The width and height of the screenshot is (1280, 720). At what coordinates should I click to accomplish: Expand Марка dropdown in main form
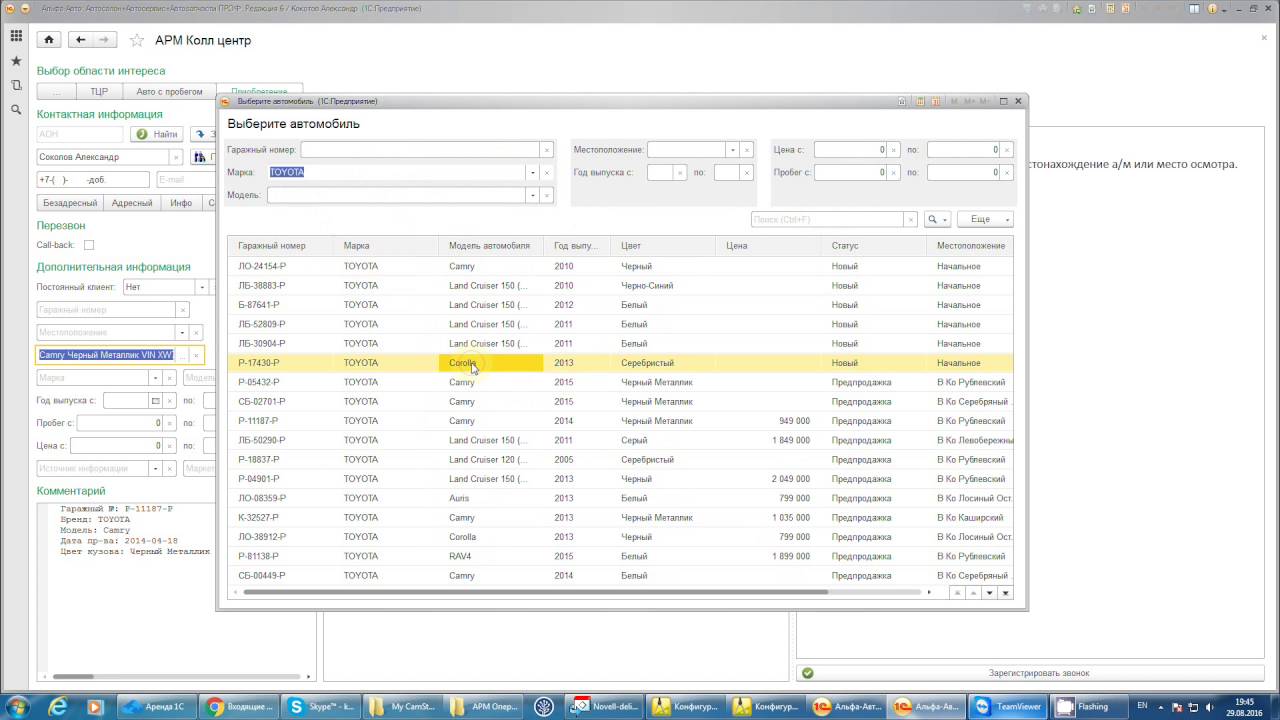click(x=155, y=378)
